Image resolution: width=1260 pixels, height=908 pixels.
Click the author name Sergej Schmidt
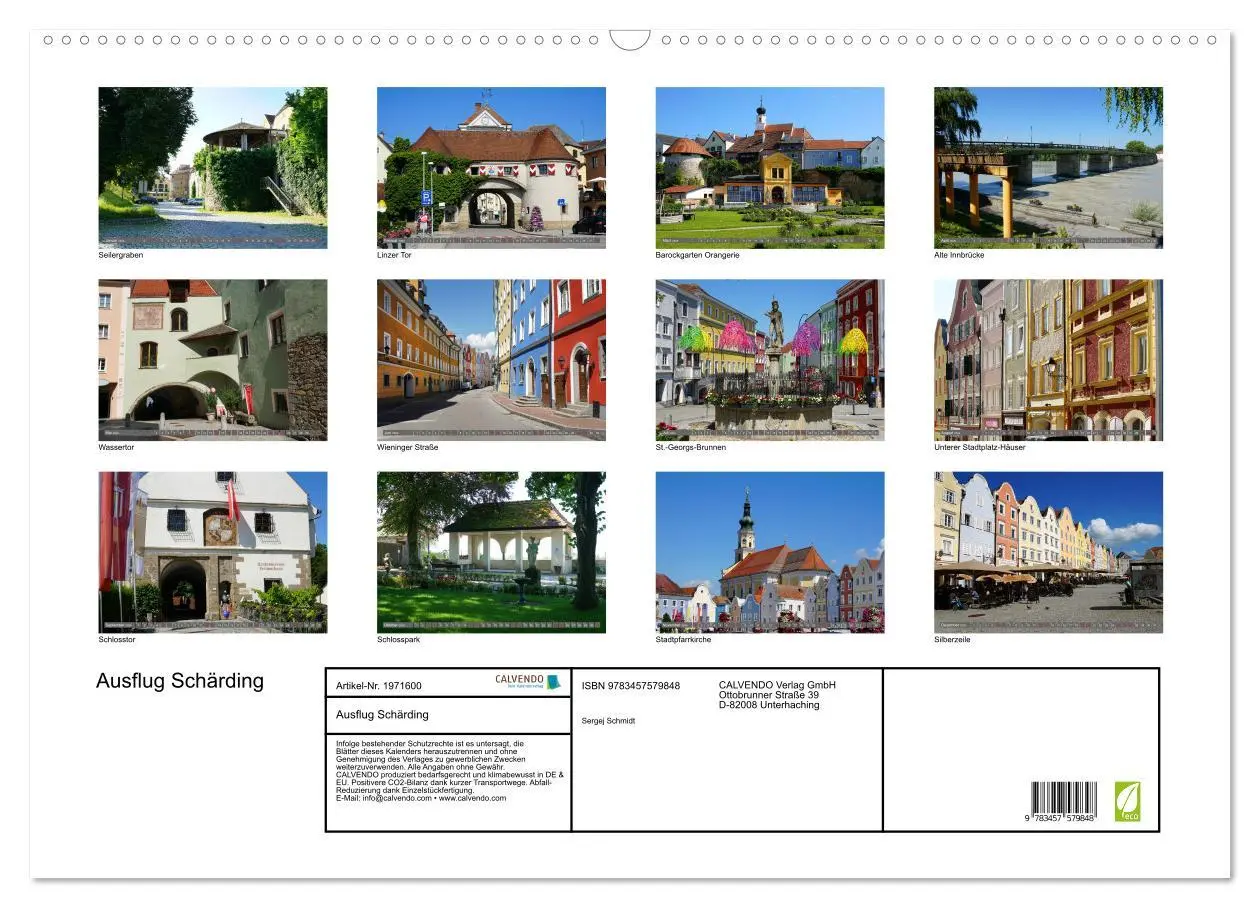tap(608, 718)
